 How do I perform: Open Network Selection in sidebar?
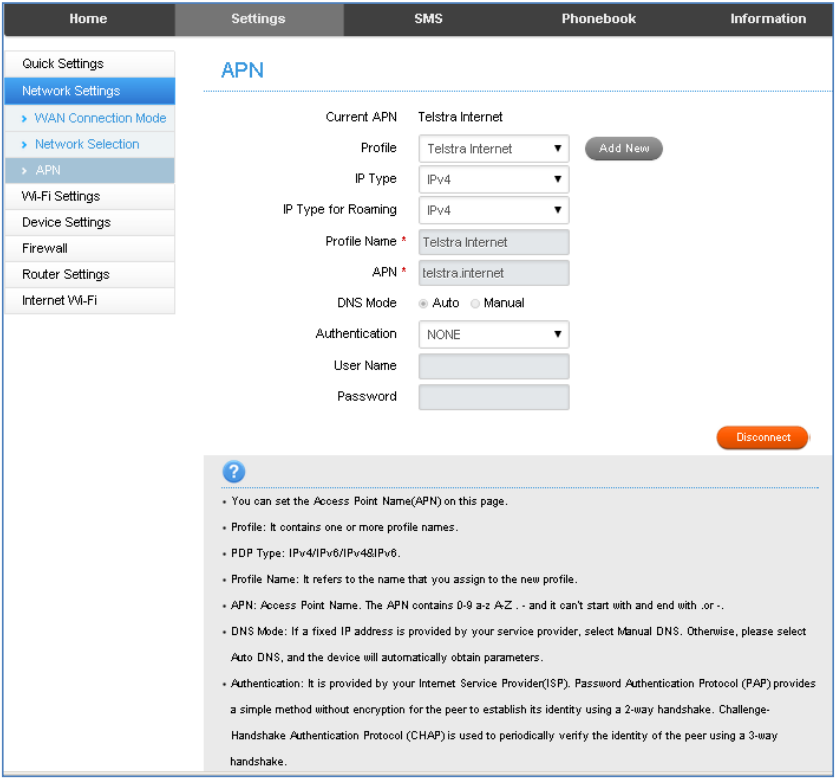87,144
